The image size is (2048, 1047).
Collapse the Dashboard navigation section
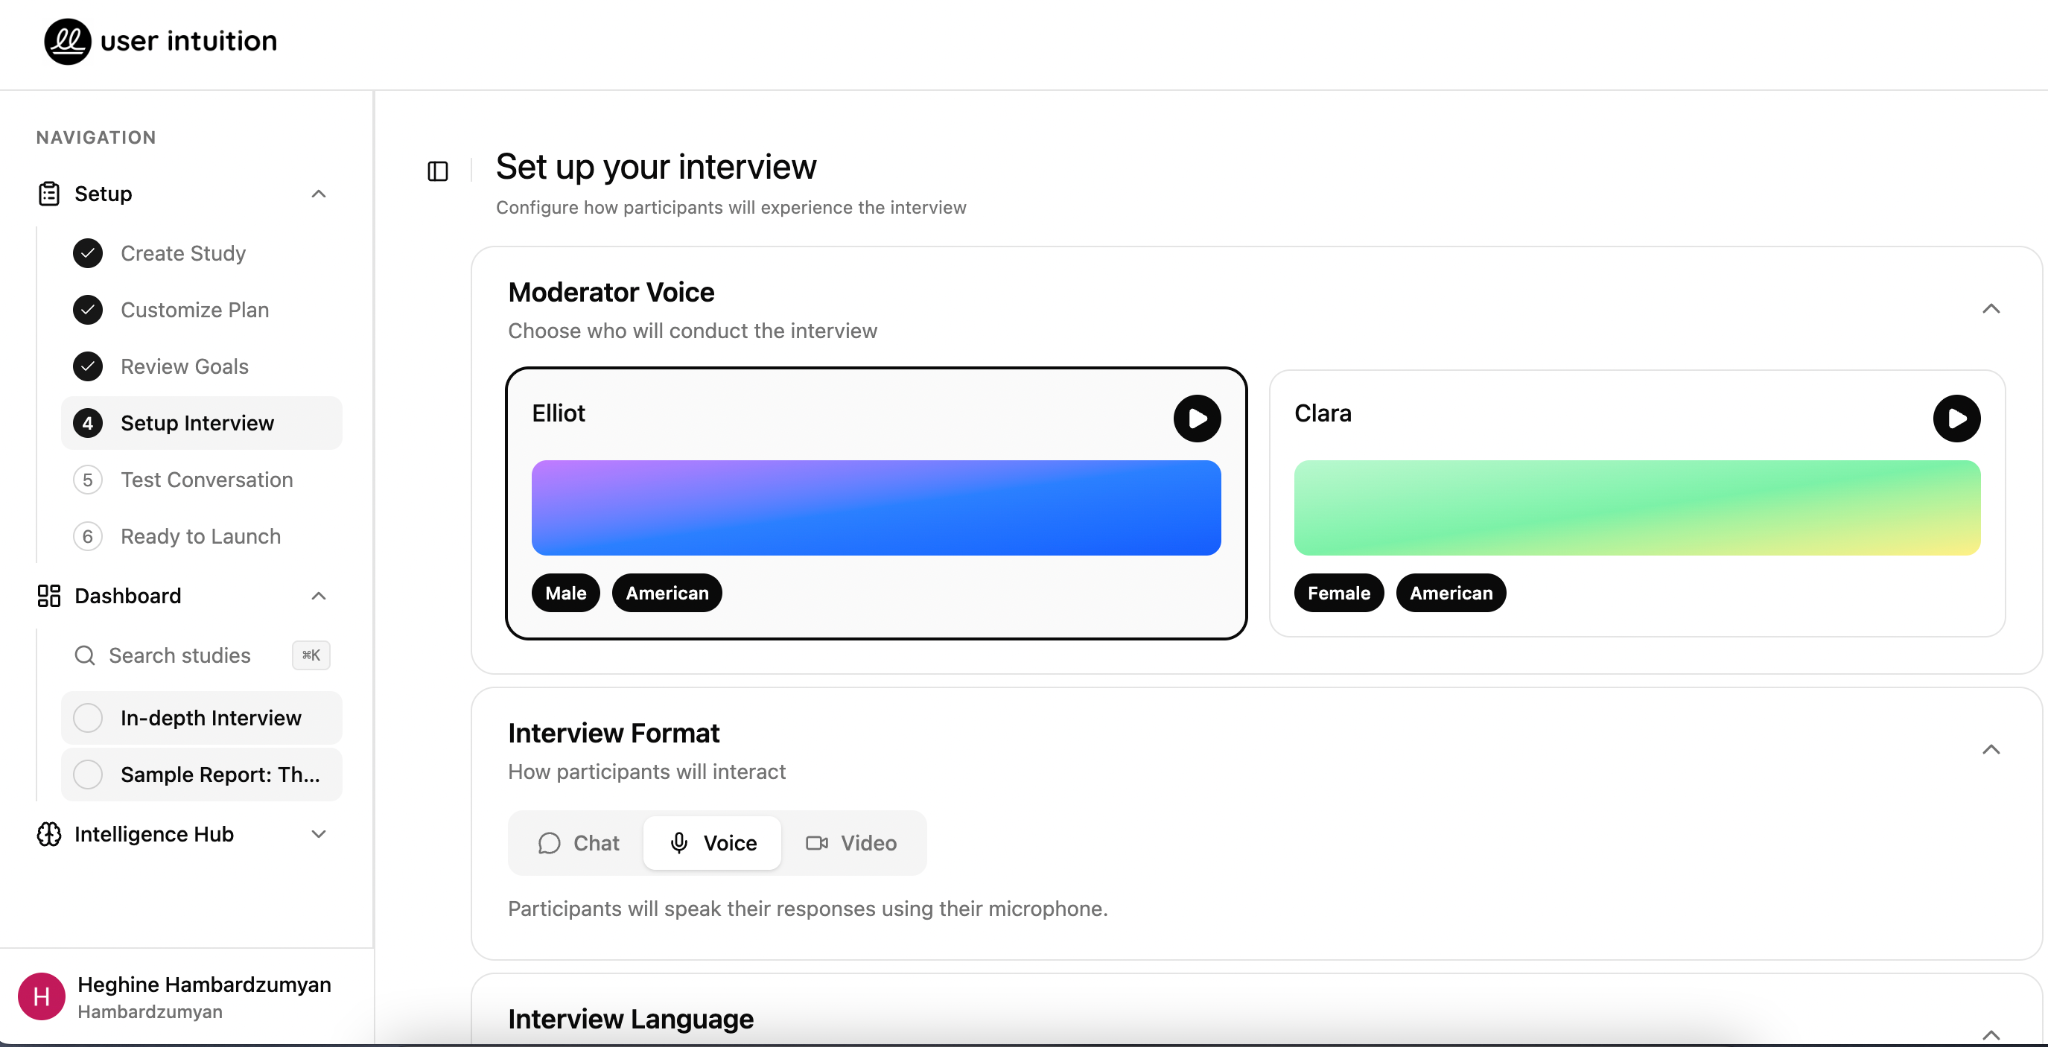pyautogui.click(x=319, y=596)
